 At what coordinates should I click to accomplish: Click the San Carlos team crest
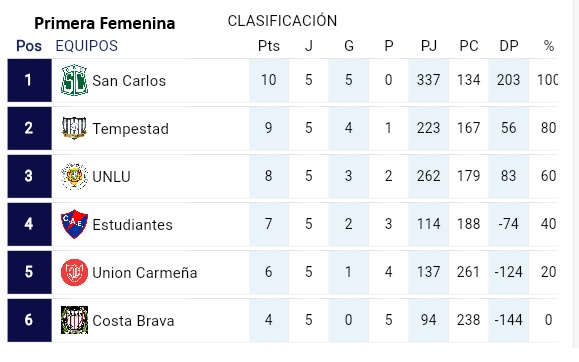(x=74, y=80)
